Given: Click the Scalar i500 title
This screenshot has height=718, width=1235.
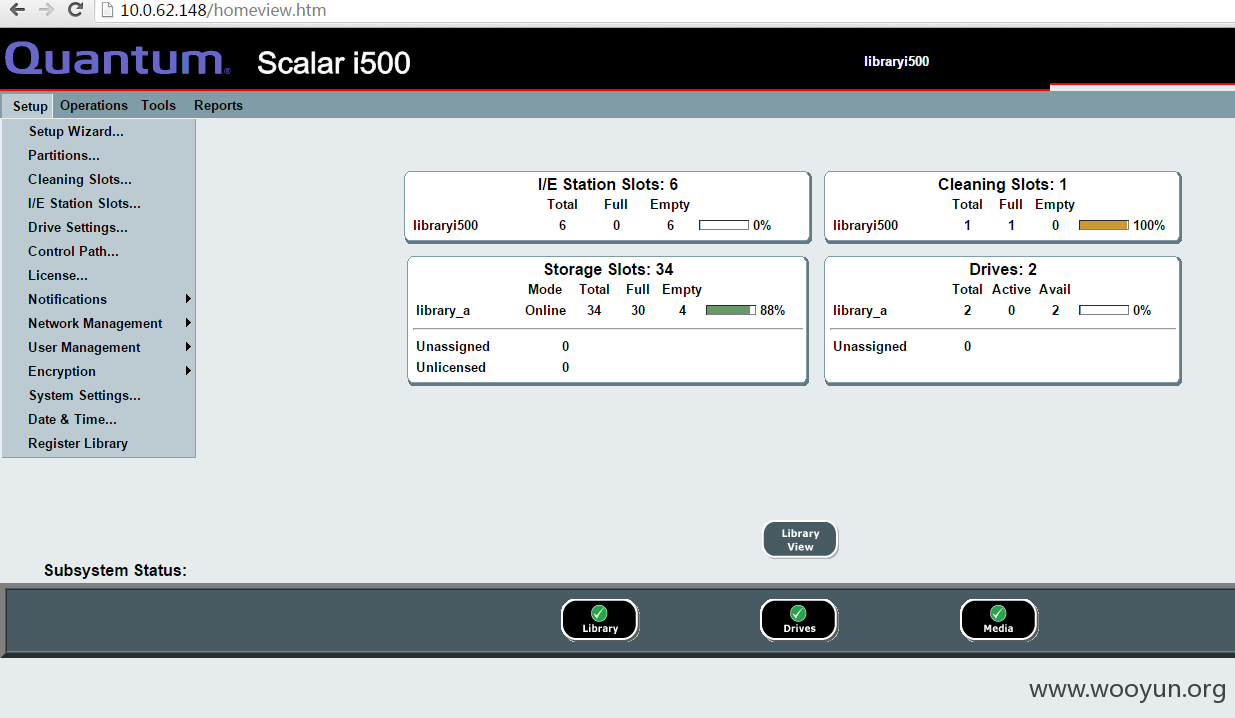Looking at the screenshot, I should tap(334, 63).
